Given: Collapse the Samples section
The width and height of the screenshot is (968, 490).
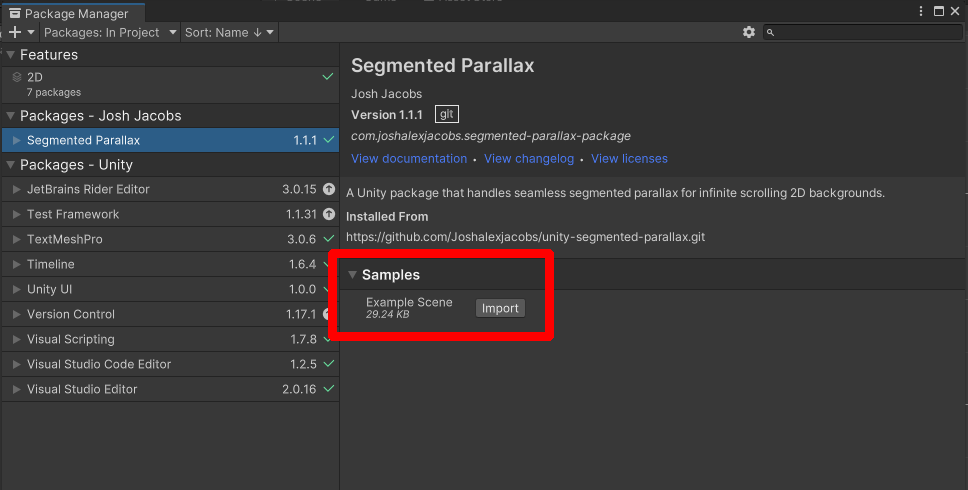Looking at the screenshot, I should [352, 275].
